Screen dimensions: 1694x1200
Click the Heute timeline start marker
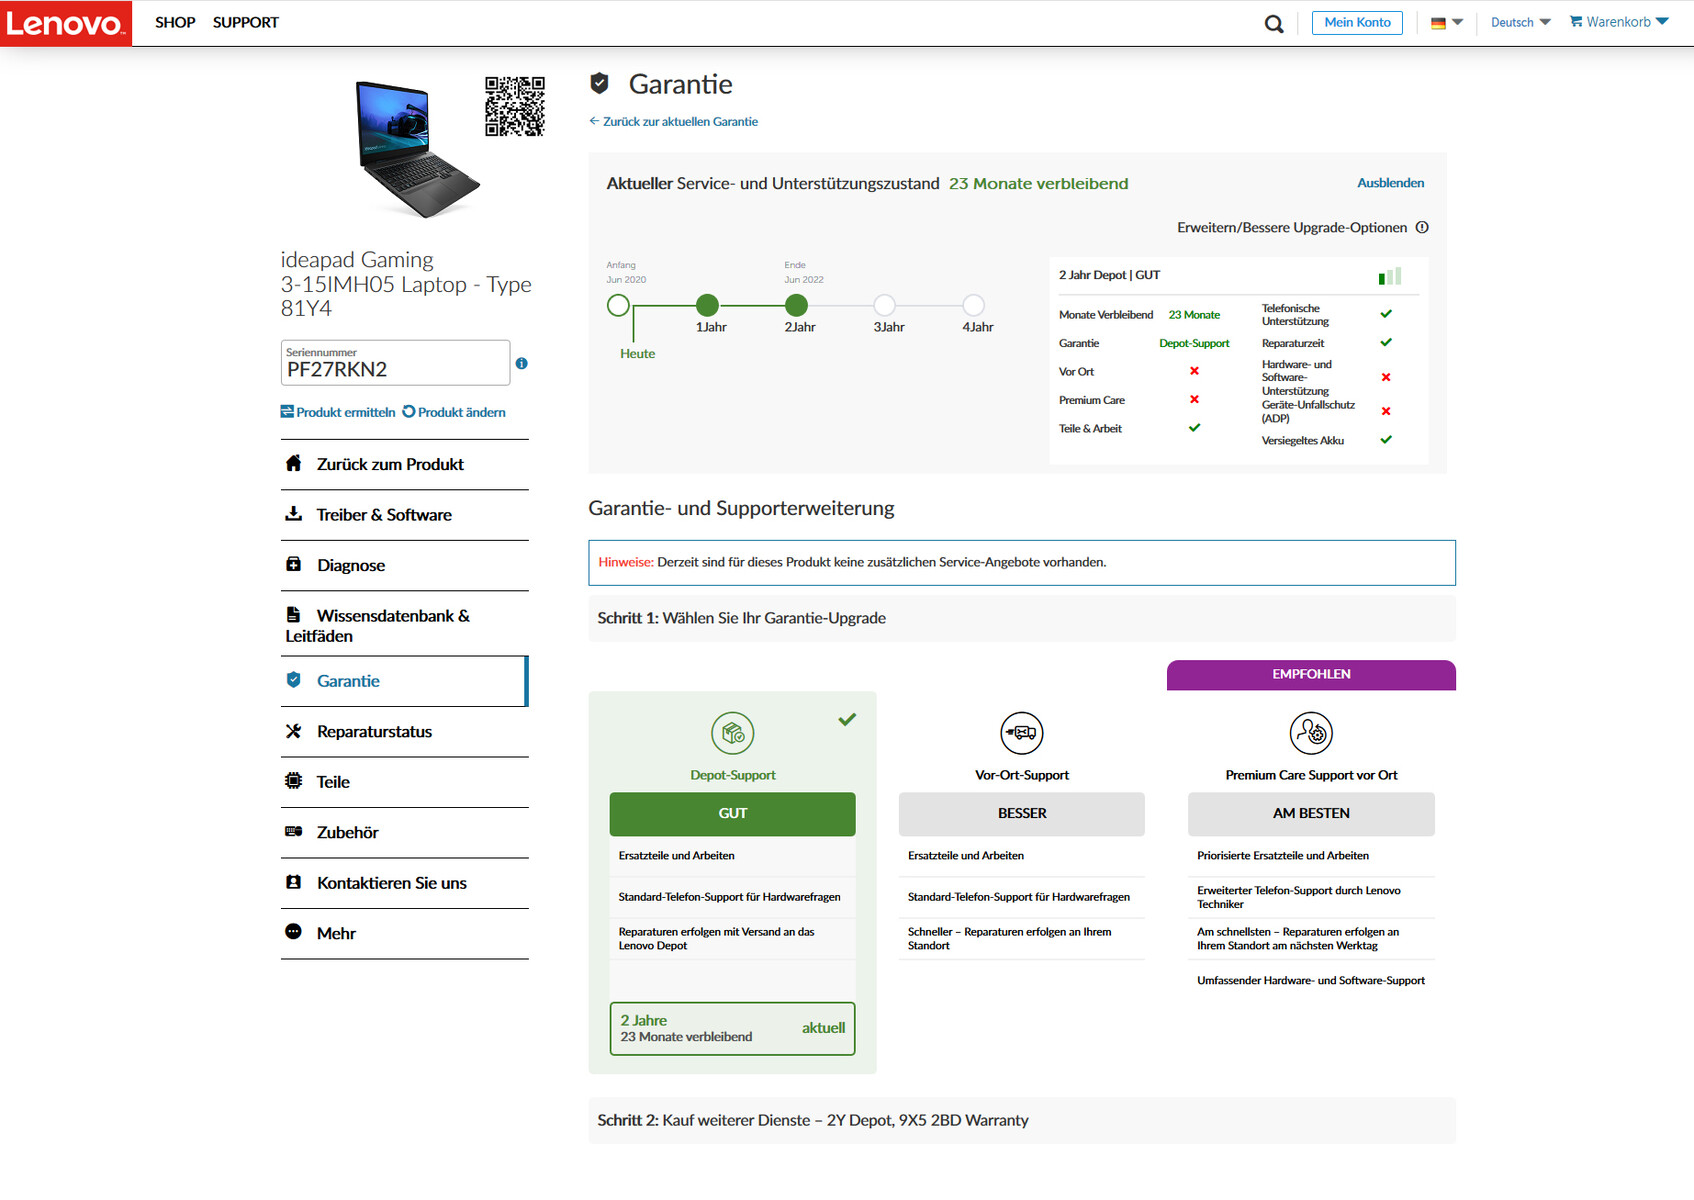pyautogui.click(x=619, y=305)
